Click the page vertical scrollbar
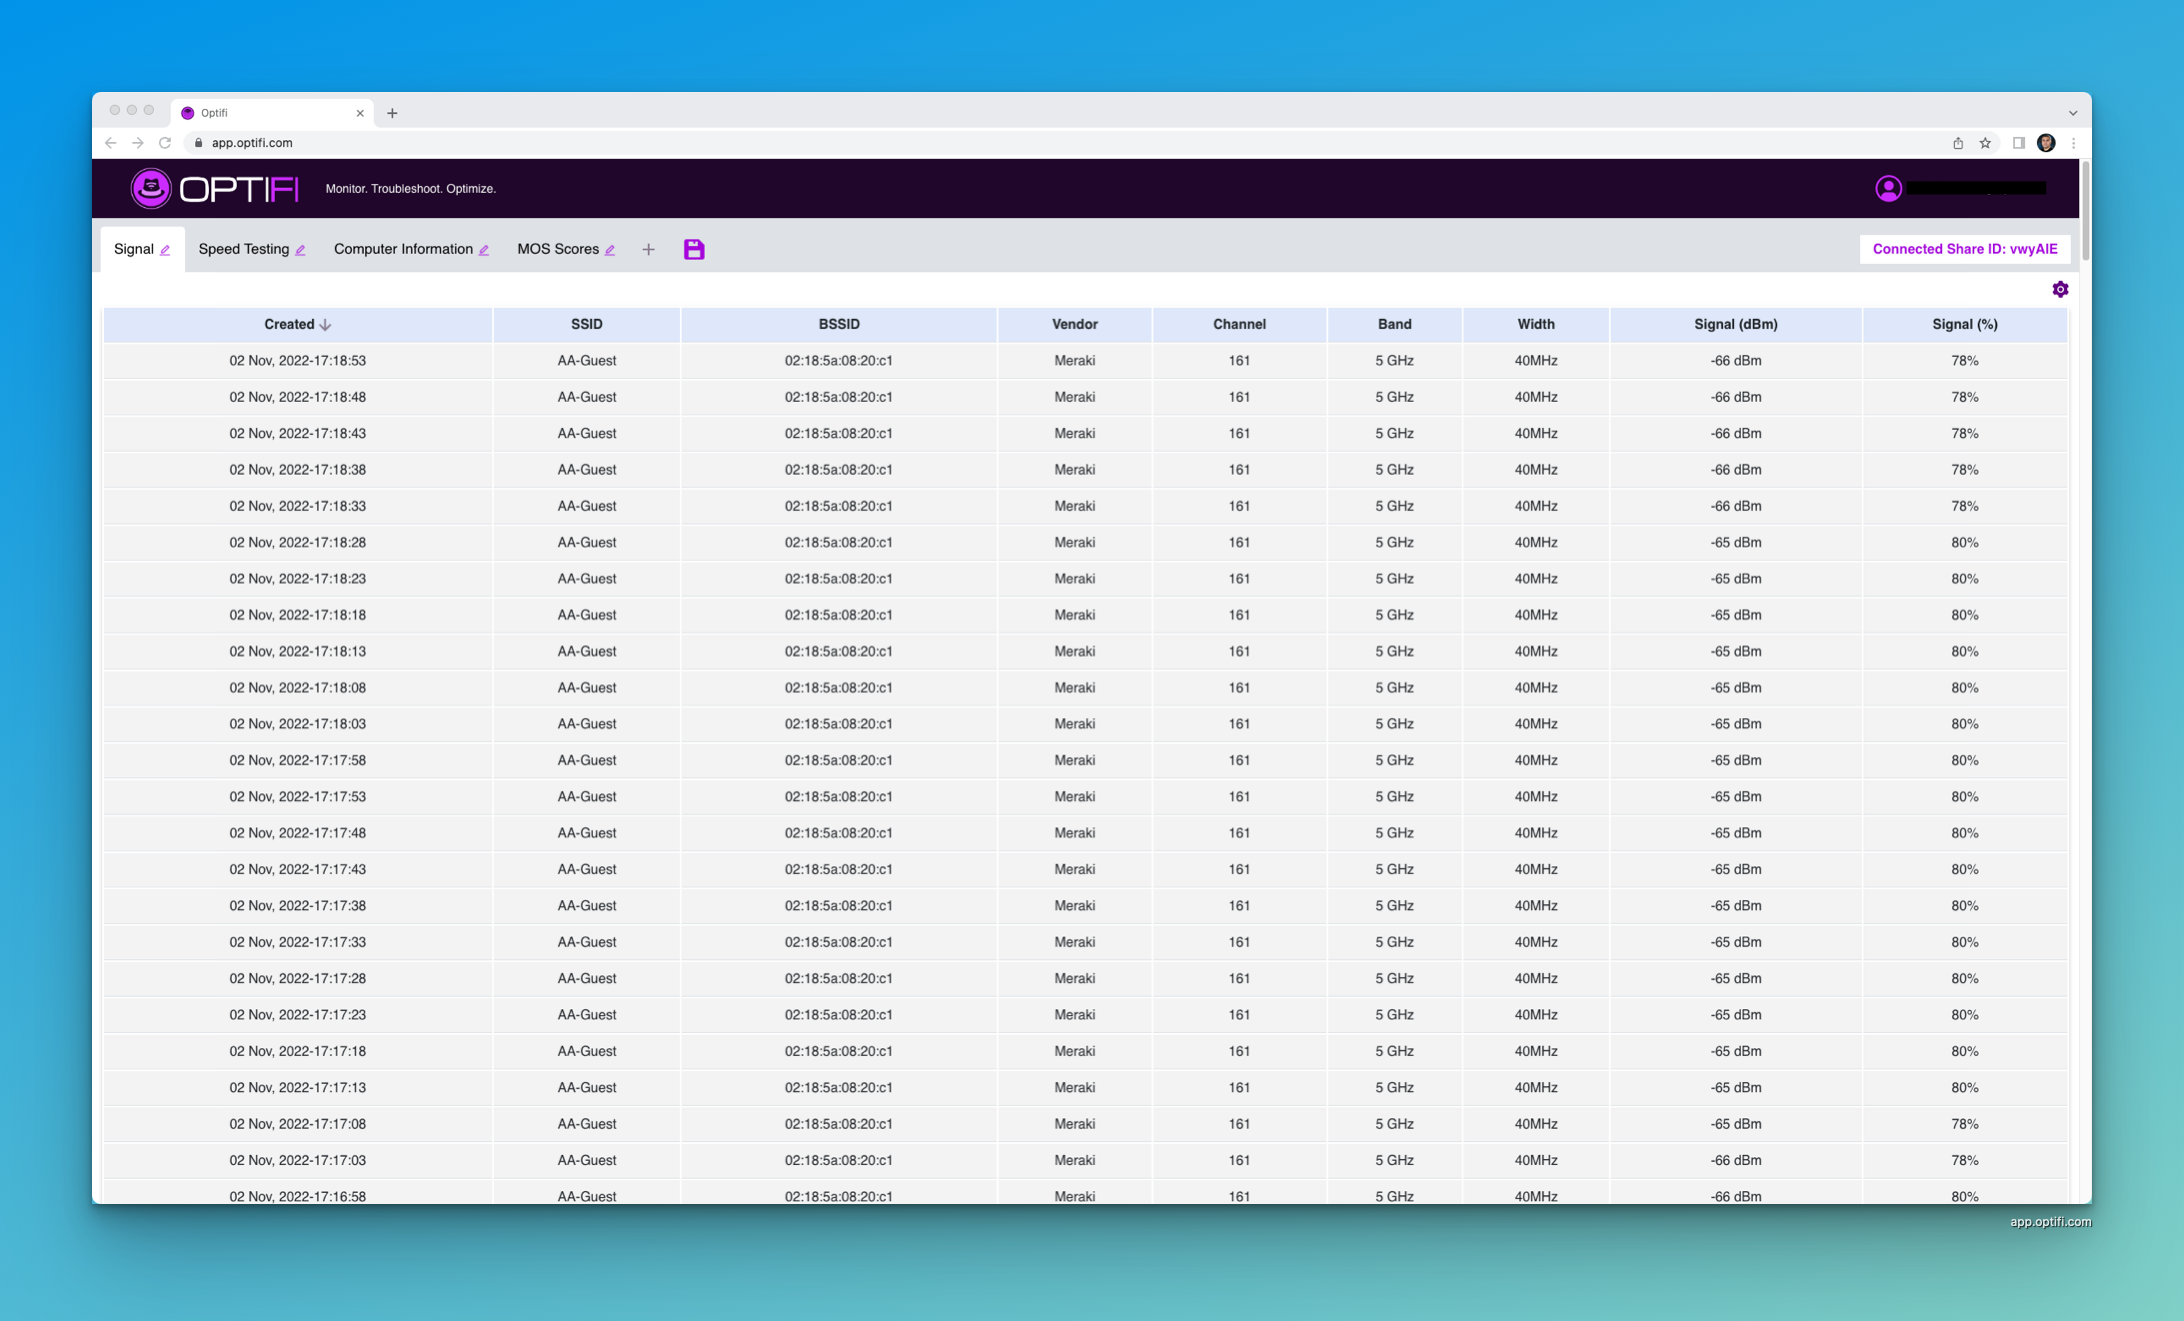 pos(2085,210)
